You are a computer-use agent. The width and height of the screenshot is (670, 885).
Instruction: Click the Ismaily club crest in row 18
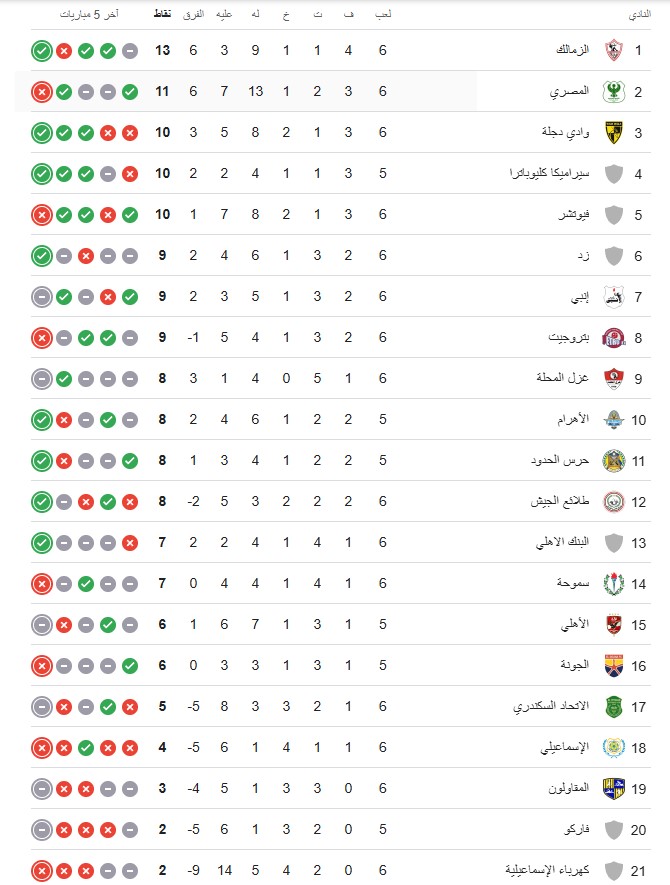(614, 748)
